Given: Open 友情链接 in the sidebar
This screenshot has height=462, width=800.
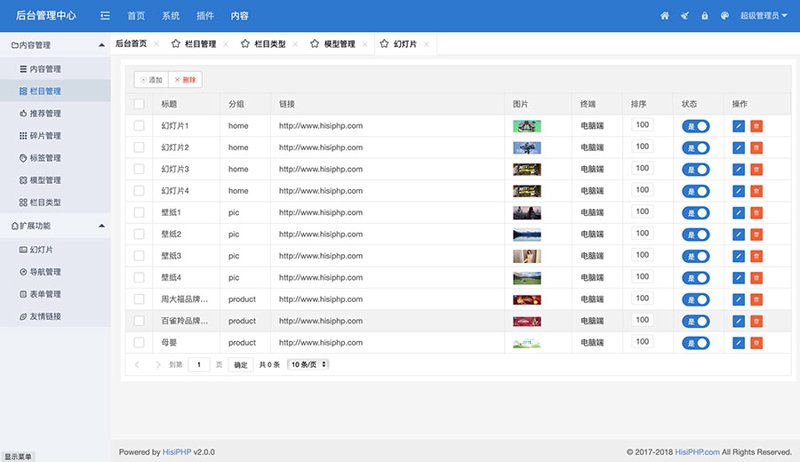Looking at the screenshot, I should 55,316.
